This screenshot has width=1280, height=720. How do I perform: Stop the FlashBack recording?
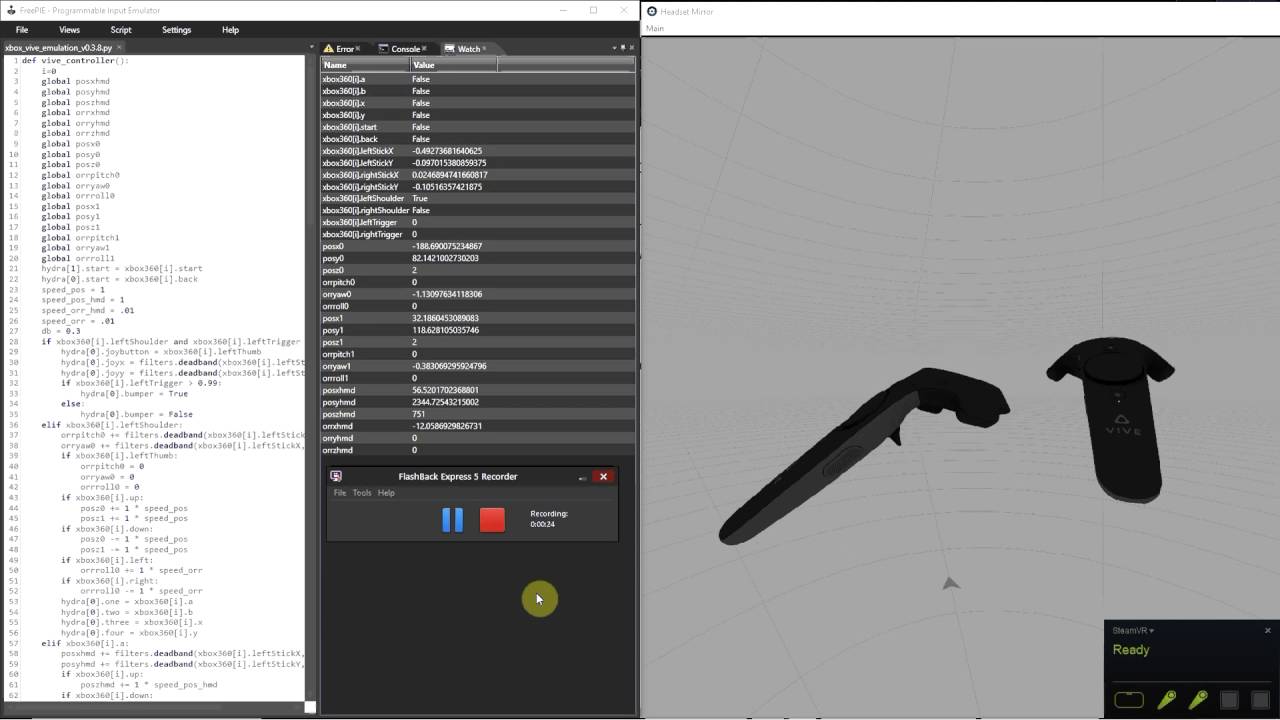pos(492,520)
